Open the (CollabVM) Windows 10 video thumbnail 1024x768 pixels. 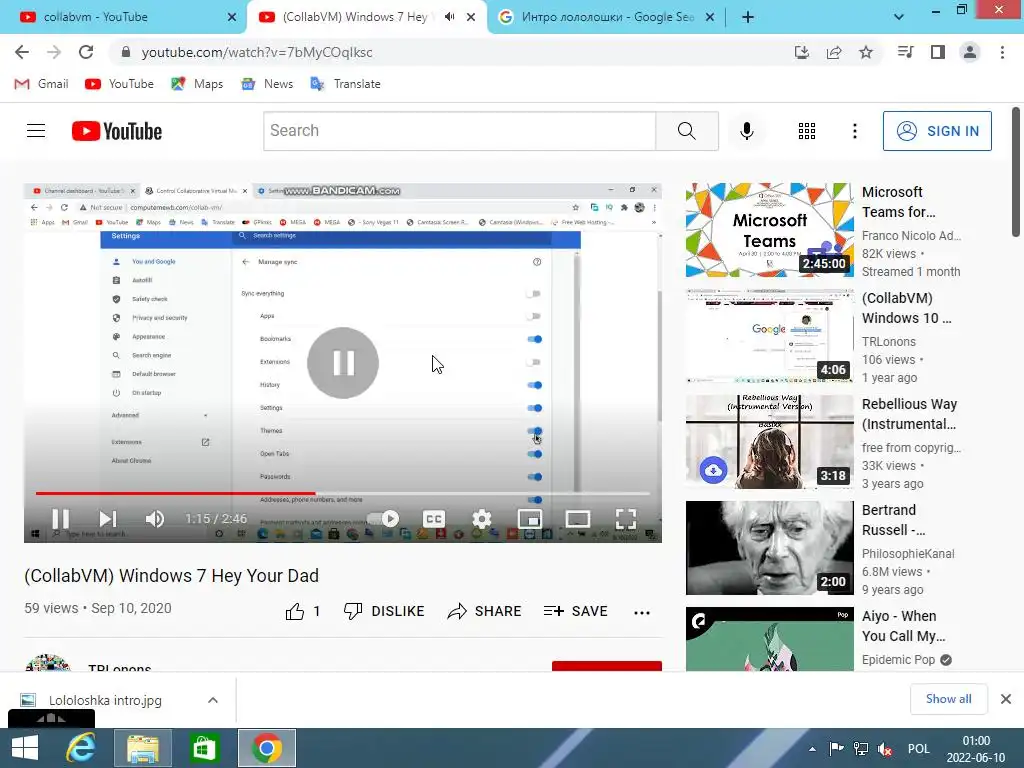[x=769, y=336]
